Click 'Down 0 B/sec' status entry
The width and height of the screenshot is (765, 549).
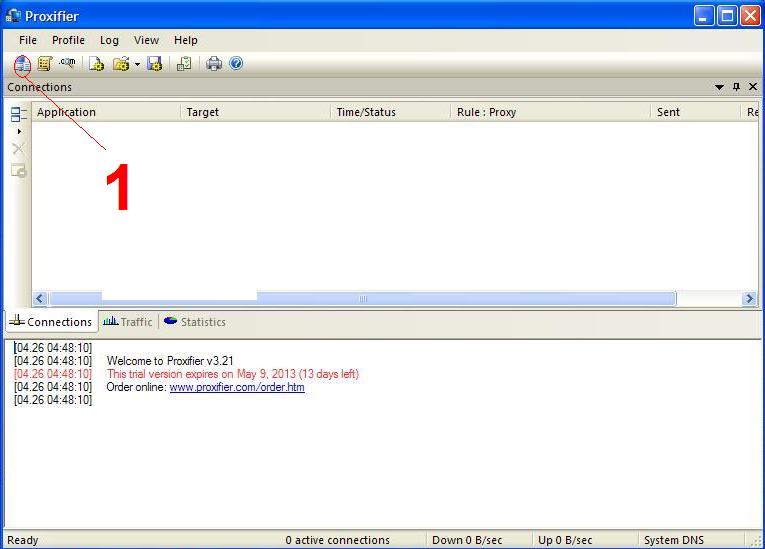point(467,540)
